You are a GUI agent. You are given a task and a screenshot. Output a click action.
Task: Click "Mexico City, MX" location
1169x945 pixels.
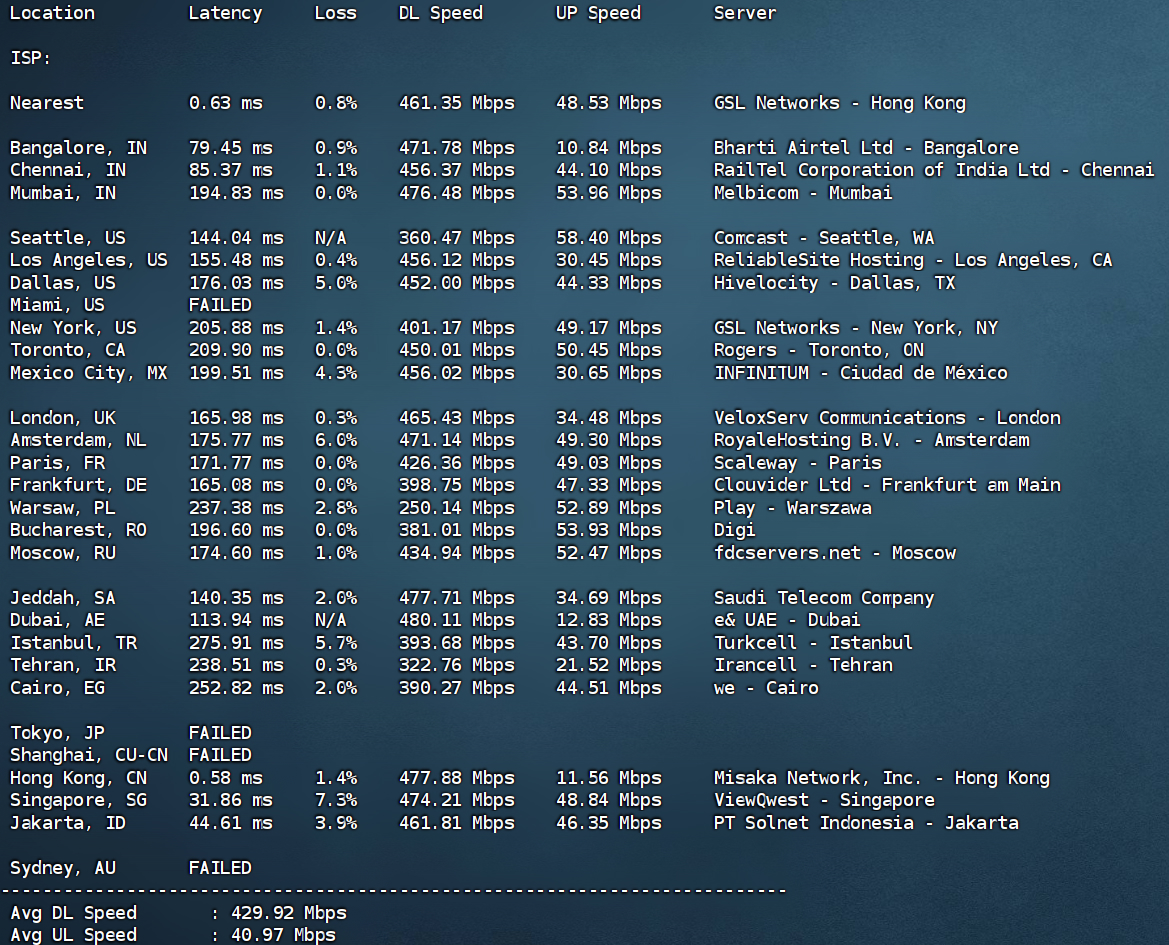coord(89,373)
